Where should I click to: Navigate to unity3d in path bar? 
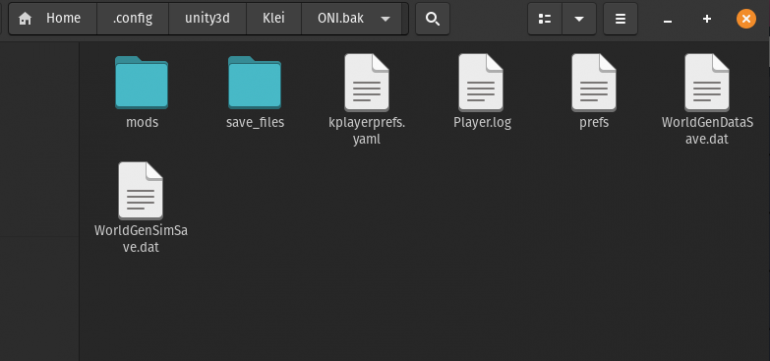[x=207, y=19]
